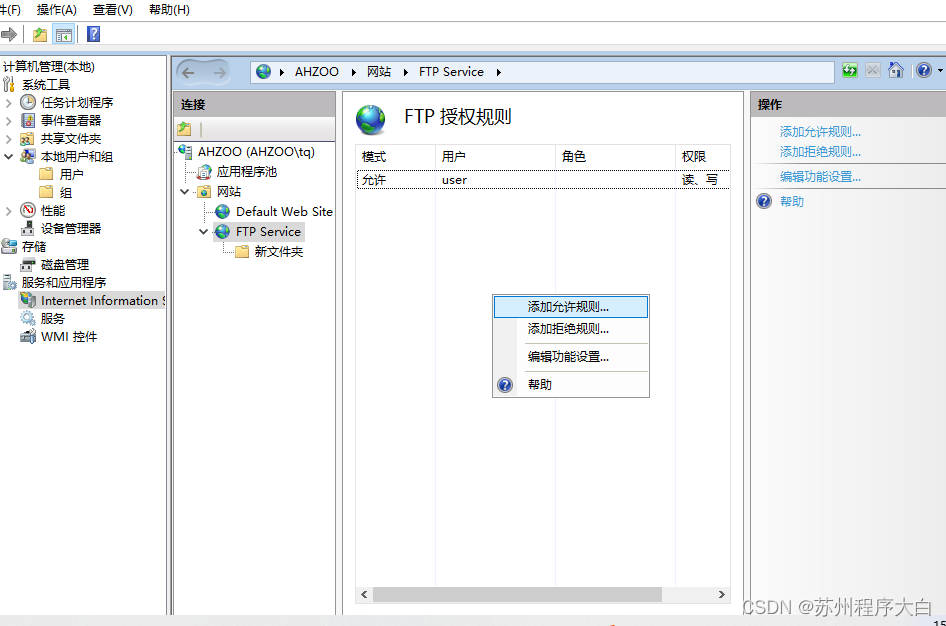The image size is (946, 626).
Task: Open the toolbar help question-mark icon
Action: coord(94,34)
